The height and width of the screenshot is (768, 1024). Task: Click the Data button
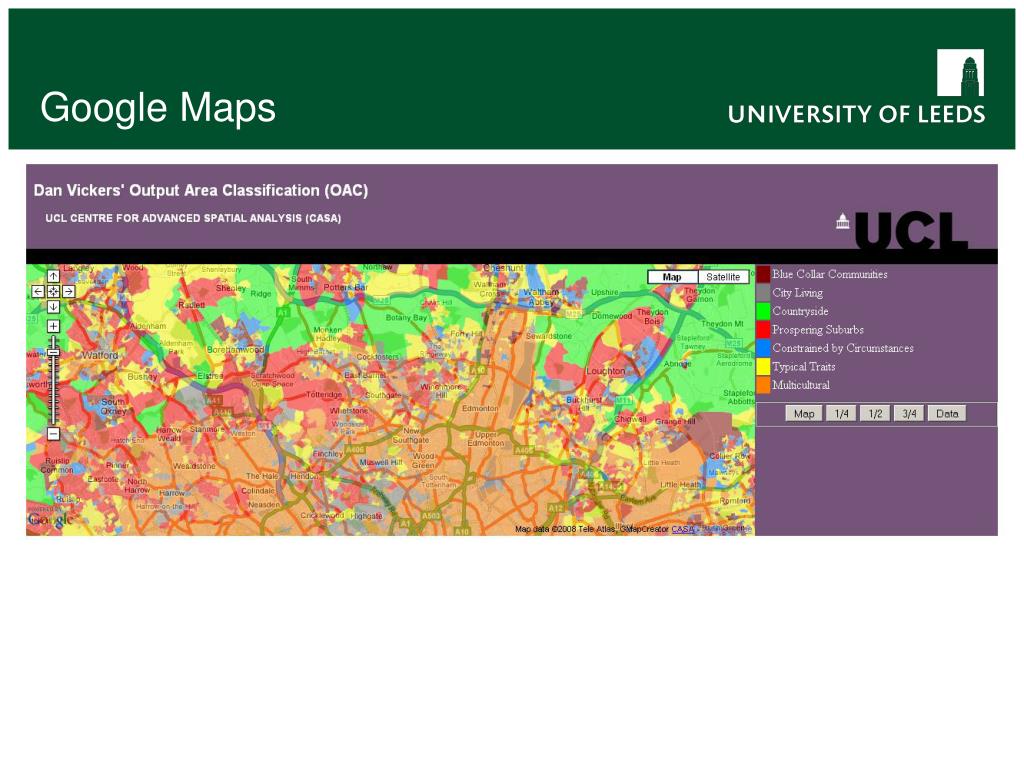point(947,413)
